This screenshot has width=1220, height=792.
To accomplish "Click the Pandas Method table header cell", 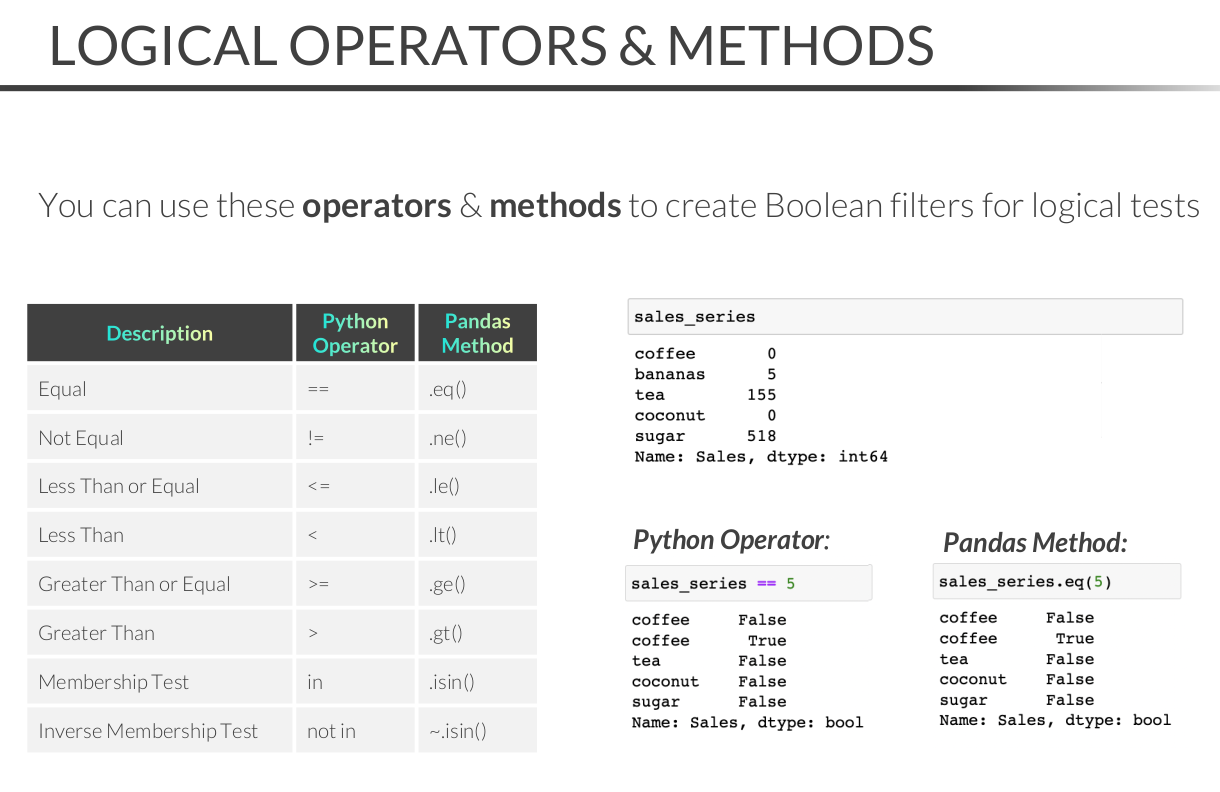I will (x=477, y=333).
